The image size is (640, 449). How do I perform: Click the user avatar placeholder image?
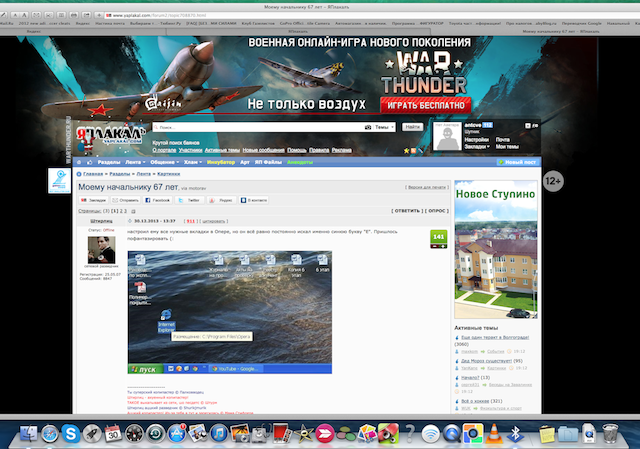(x=447, y=136)
